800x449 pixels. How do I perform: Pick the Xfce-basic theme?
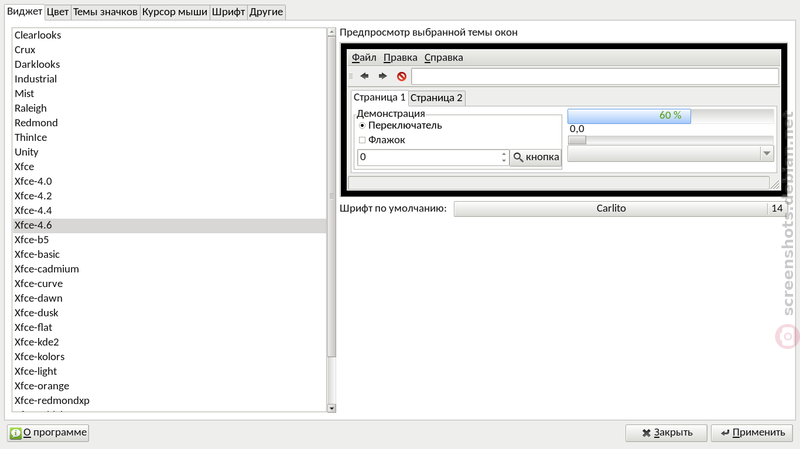tap(169, 255)
